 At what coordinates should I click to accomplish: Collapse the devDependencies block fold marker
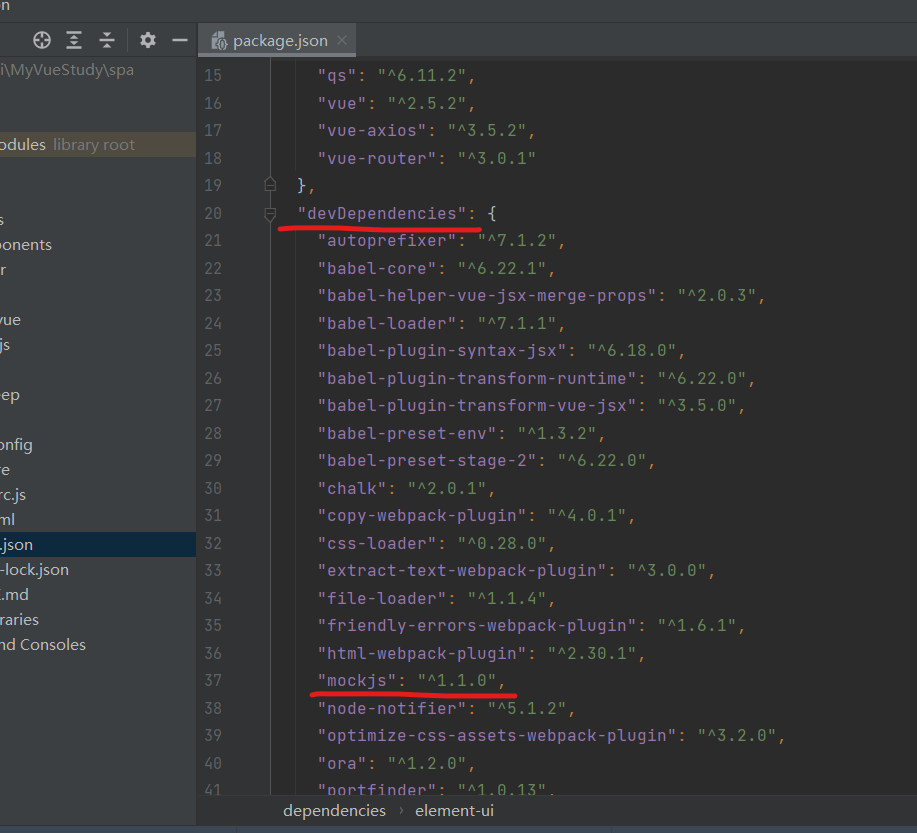(270, 214)
